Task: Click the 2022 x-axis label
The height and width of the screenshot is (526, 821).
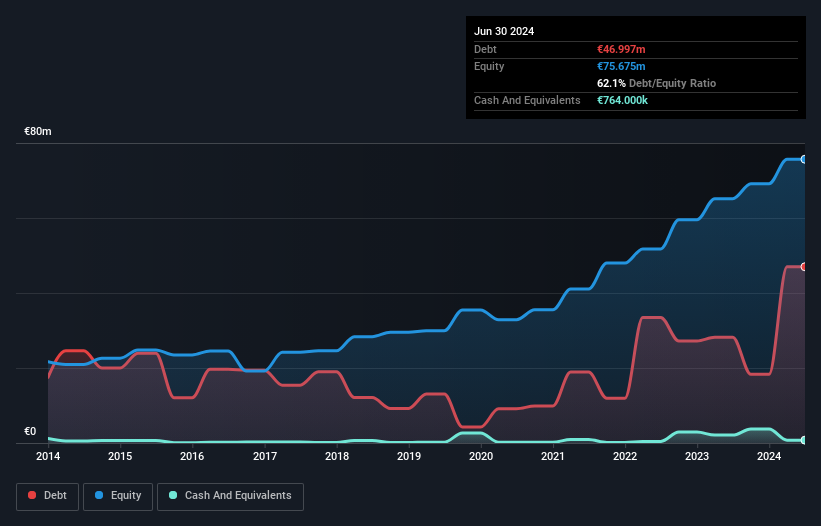Action: click(625, 456)
